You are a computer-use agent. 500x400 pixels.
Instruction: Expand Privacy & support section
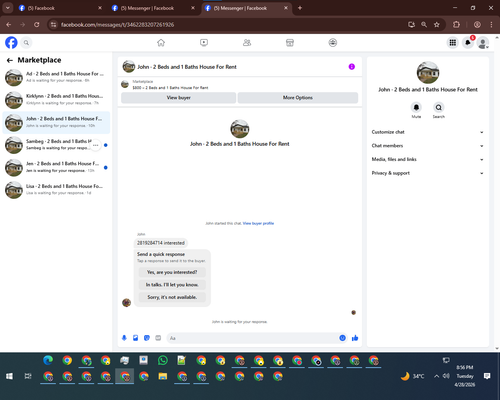[428, 173]
